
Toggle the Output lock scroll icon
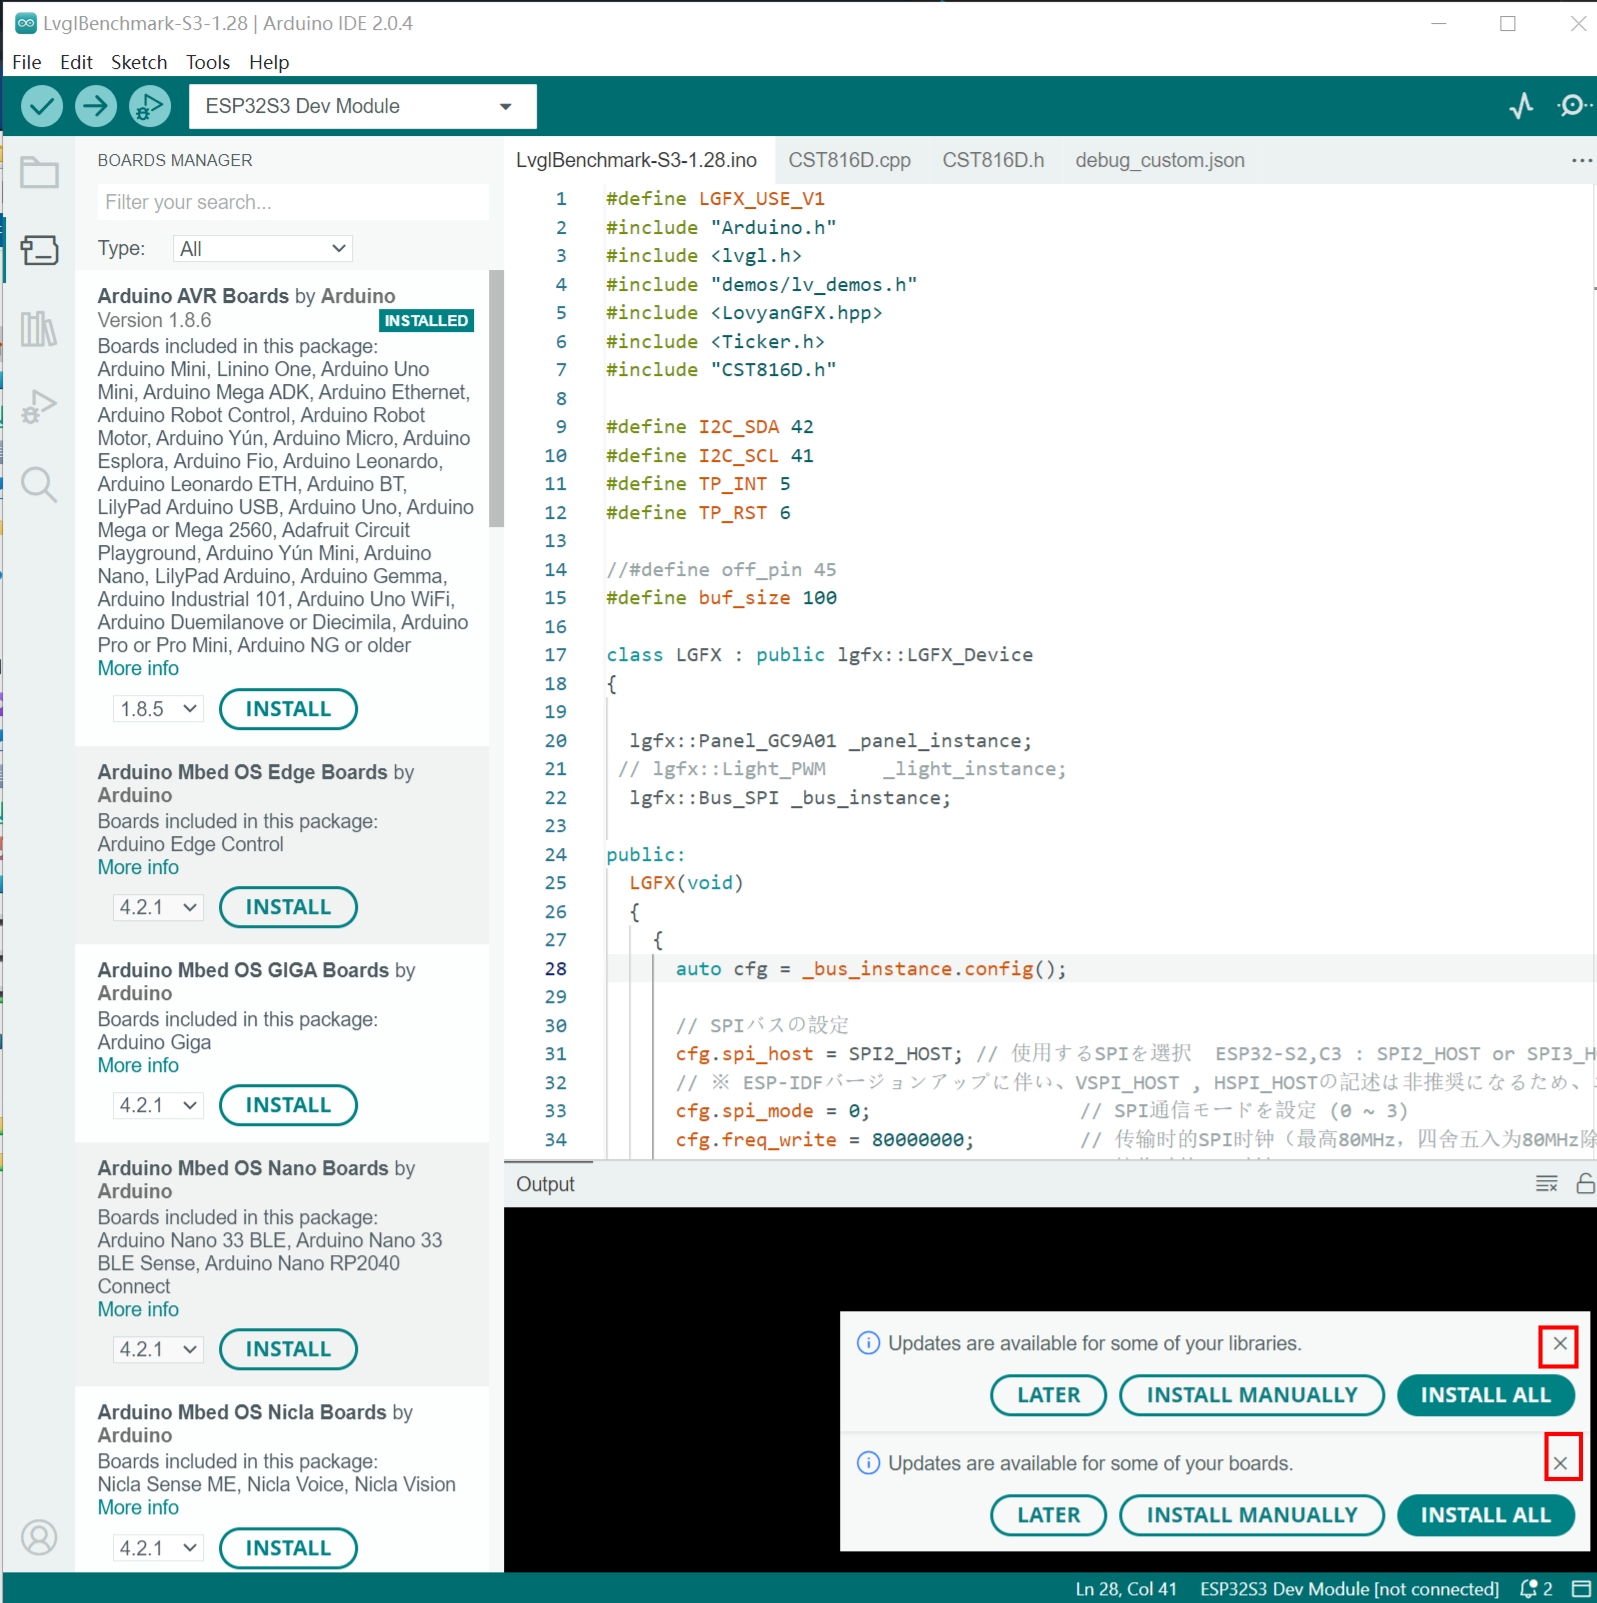(x=1585, y=1184)
